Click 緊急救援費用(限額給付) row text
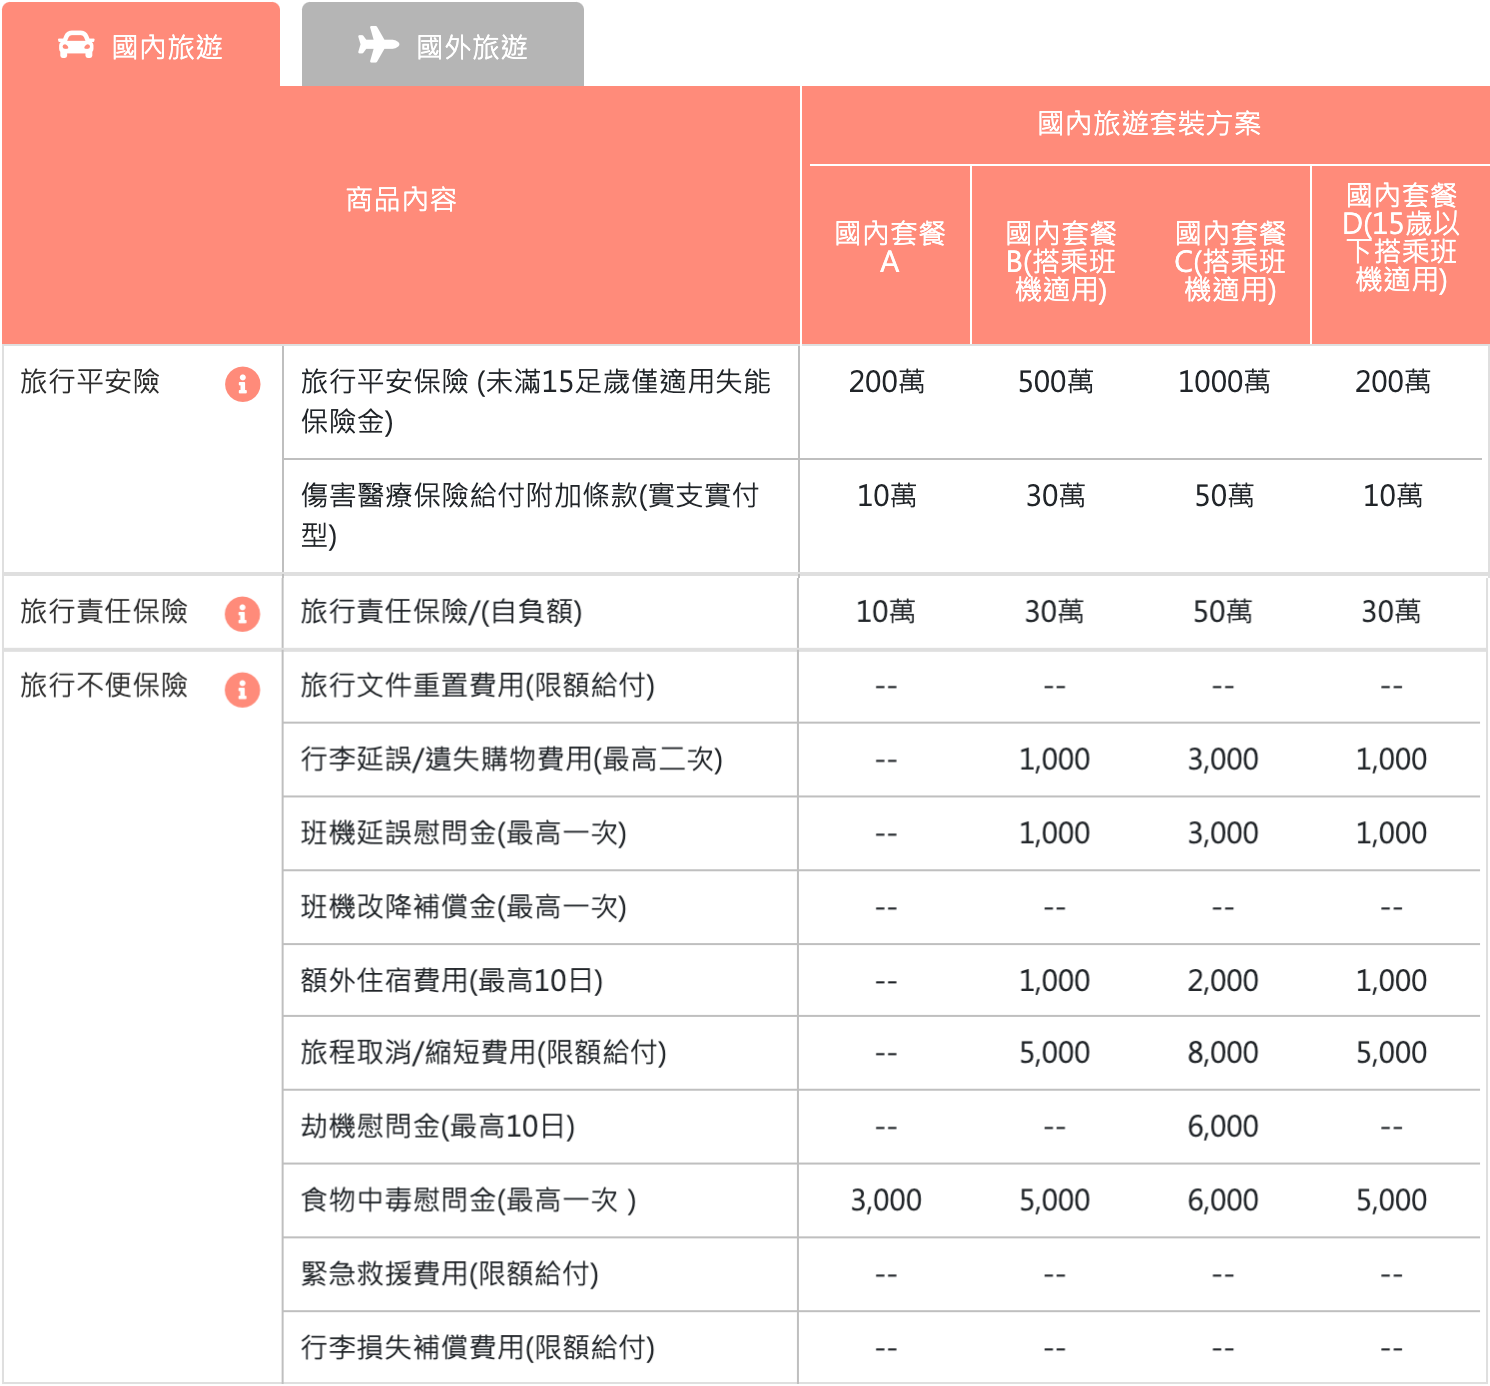This screenshot has width=1490, height=1386. 450,1275
